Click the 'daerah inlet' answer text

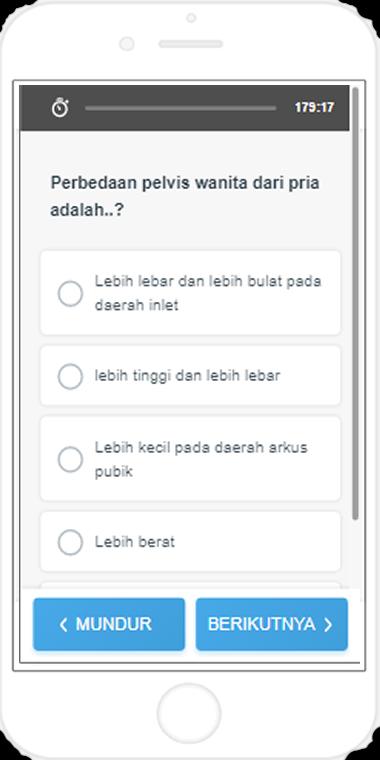[x=137, y=305]
